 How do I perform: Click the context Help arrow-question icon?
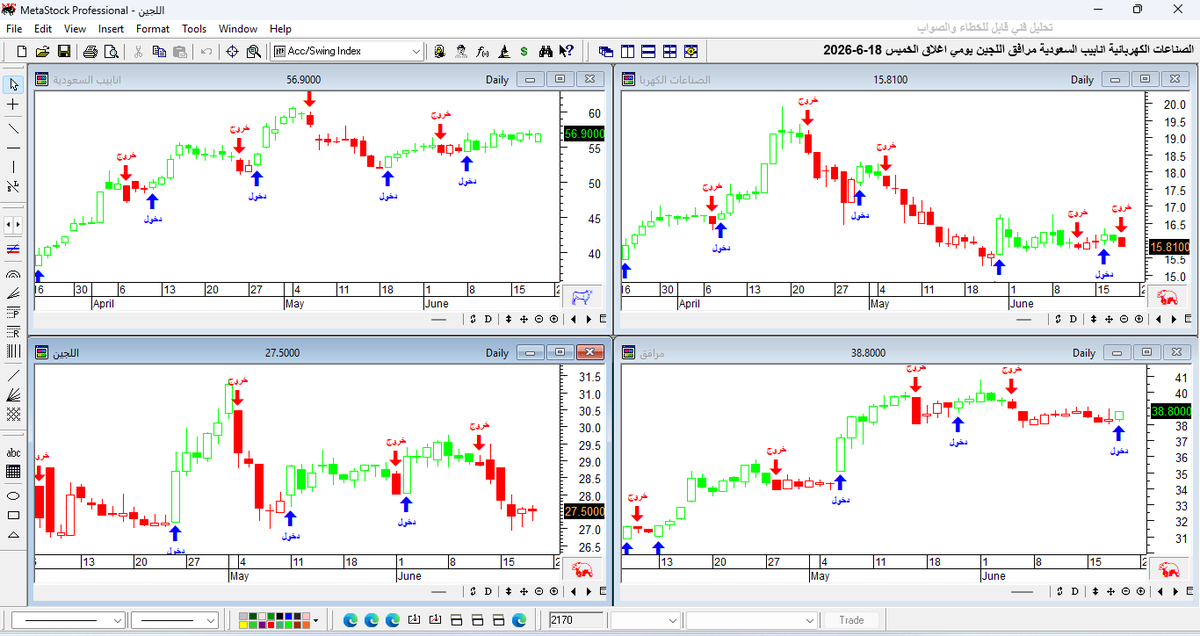pyautogui.click(x=566, y=51)
